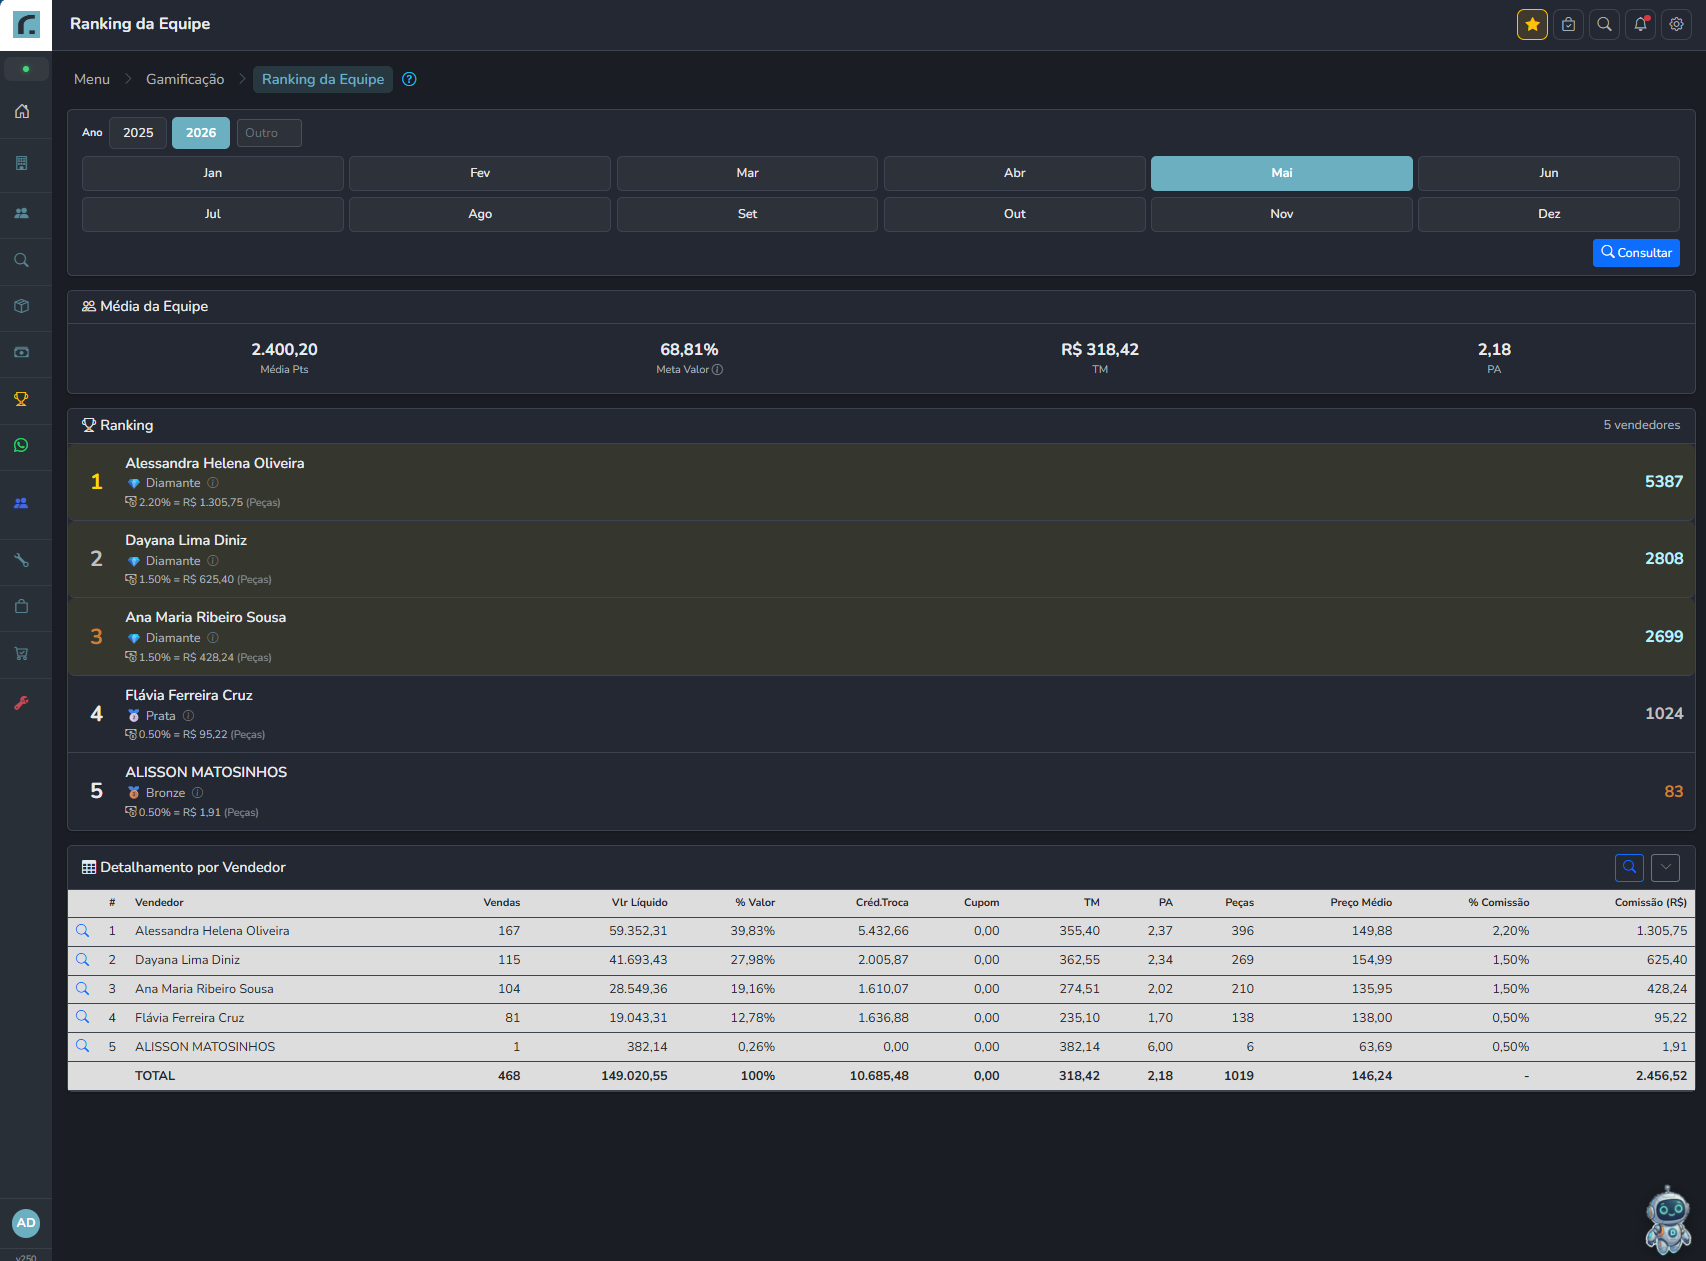Click the favorites star icon in header
The height and width of the screenshot is (1261, 1706).
point(1532,24)
